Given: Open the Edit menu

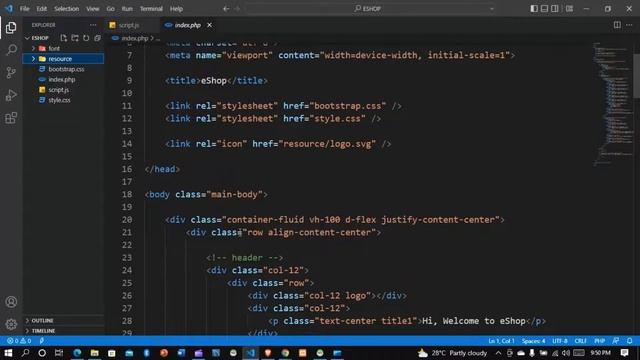Looking at the screenshot, I should 42,9.
